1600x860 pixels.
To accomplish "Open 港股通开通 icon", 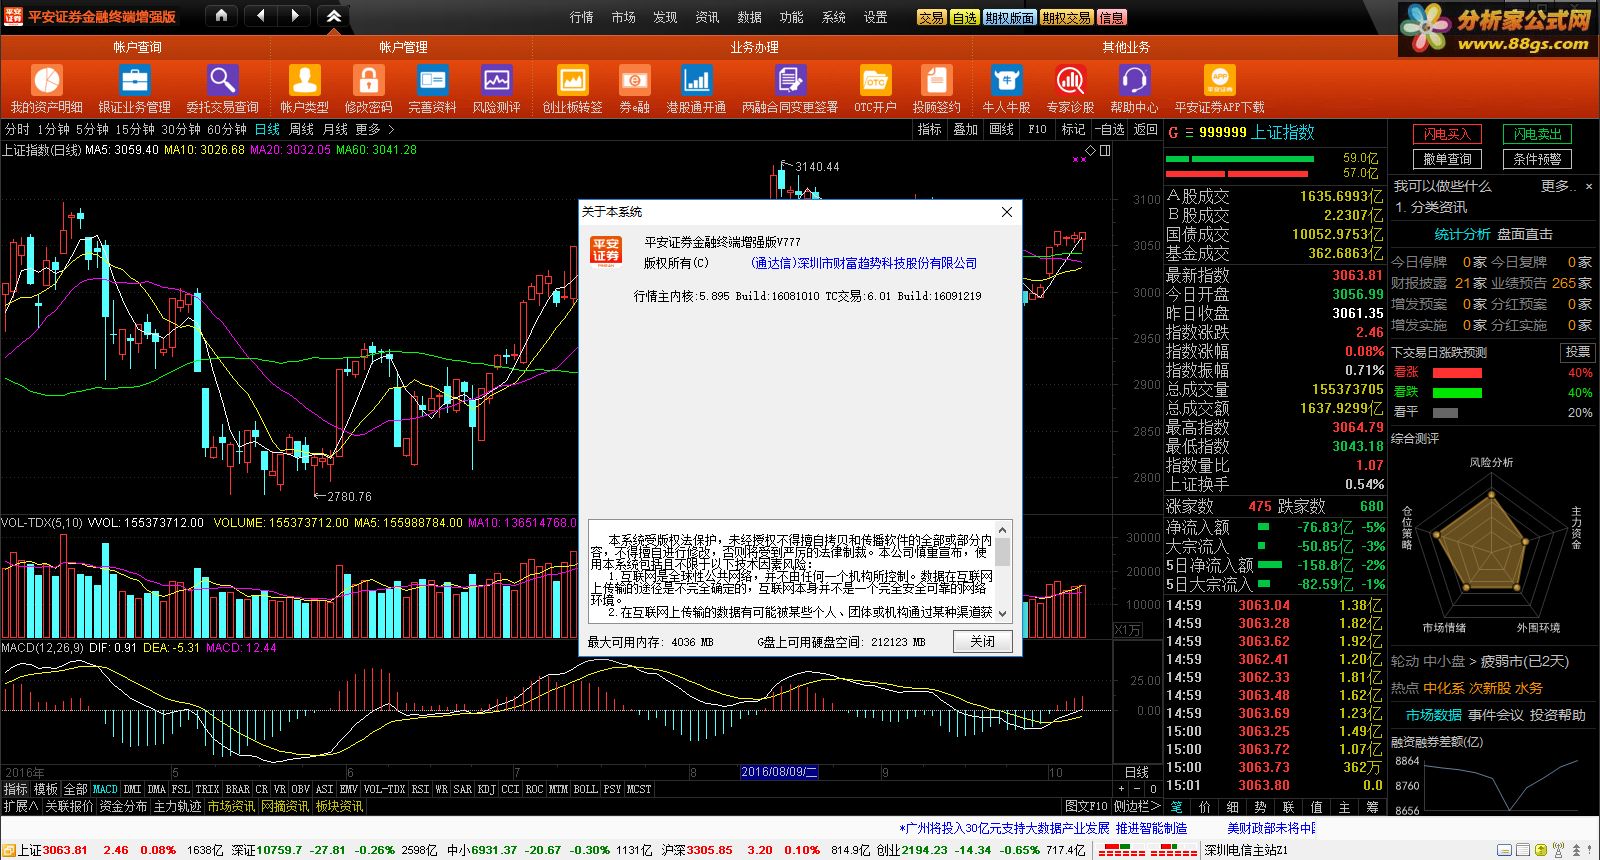I will pos(696,80).
